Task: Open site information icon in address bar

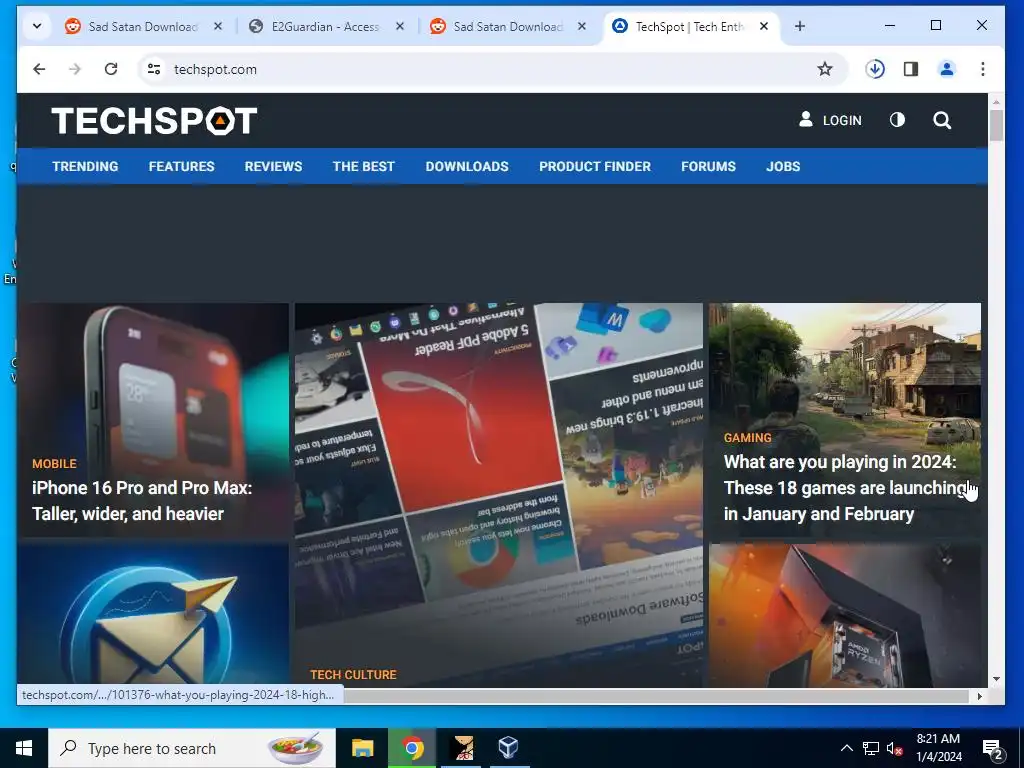Action: (x=154, y=69)
